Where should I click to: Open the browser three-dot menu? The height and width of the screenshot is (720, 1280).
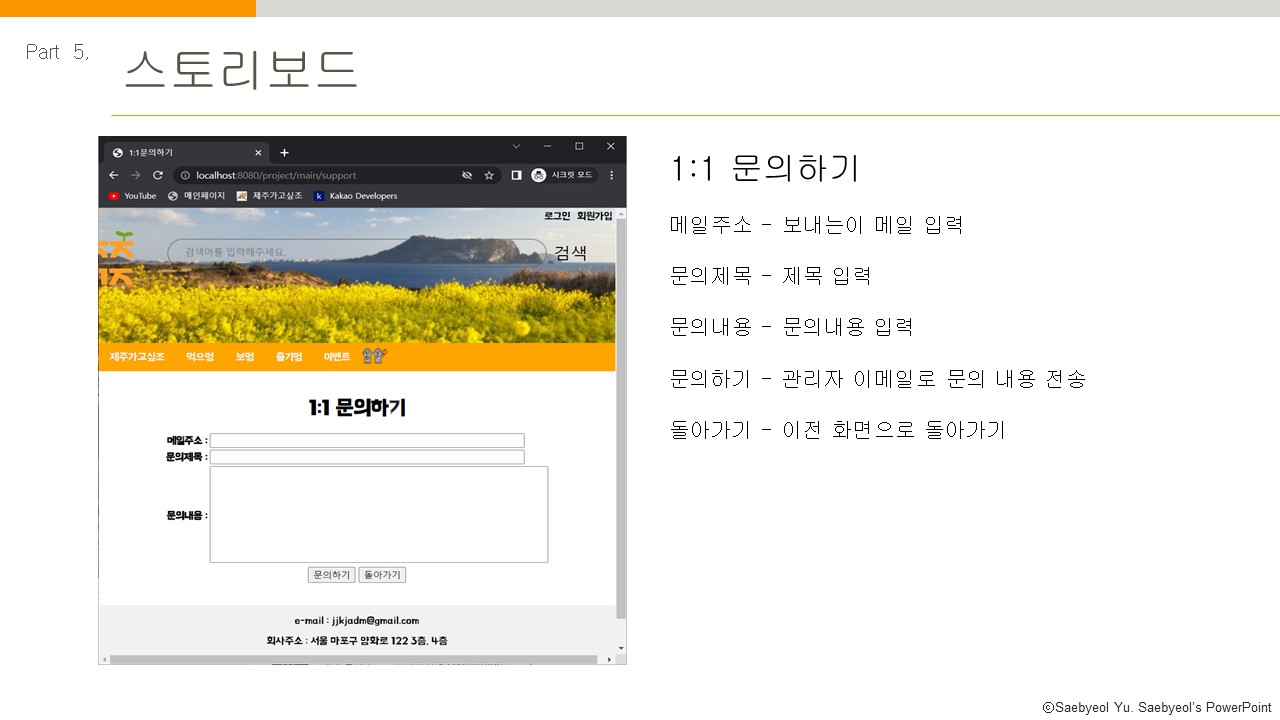(612, 175)
